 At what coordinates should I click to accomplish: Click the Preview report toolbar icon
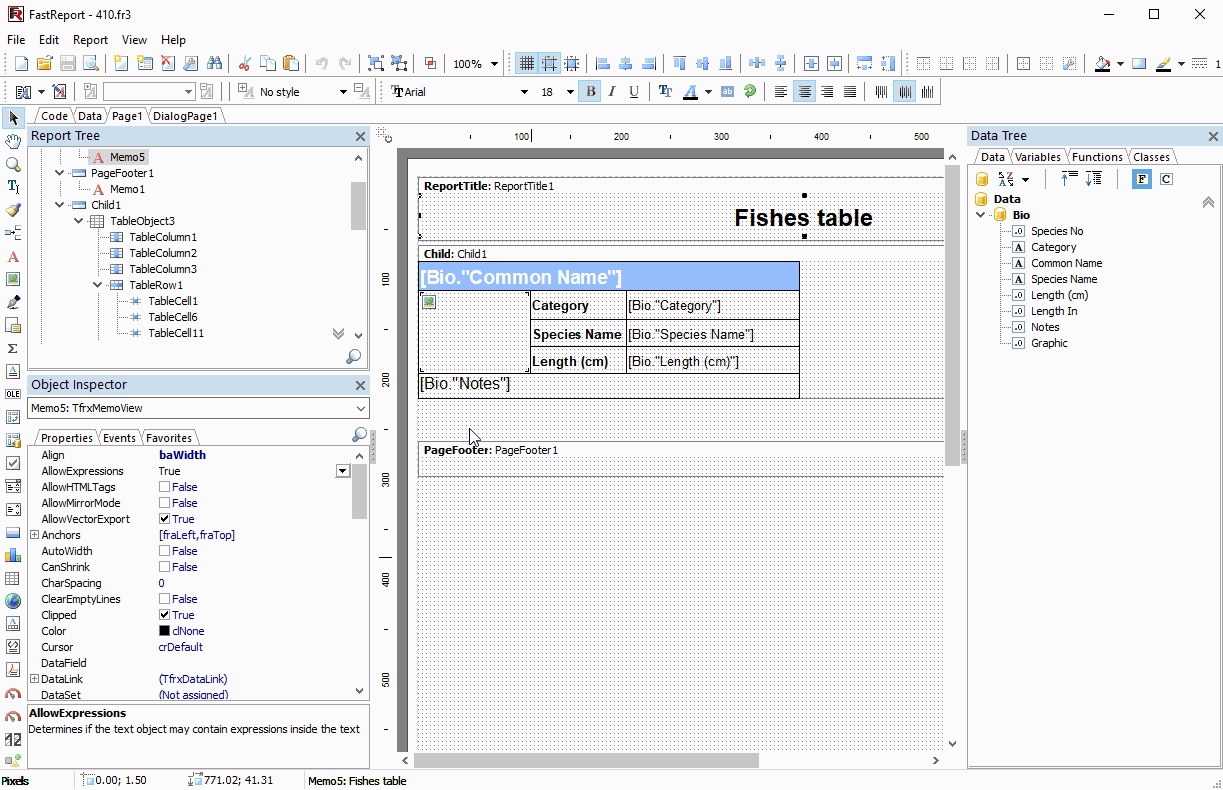(91, 64)
